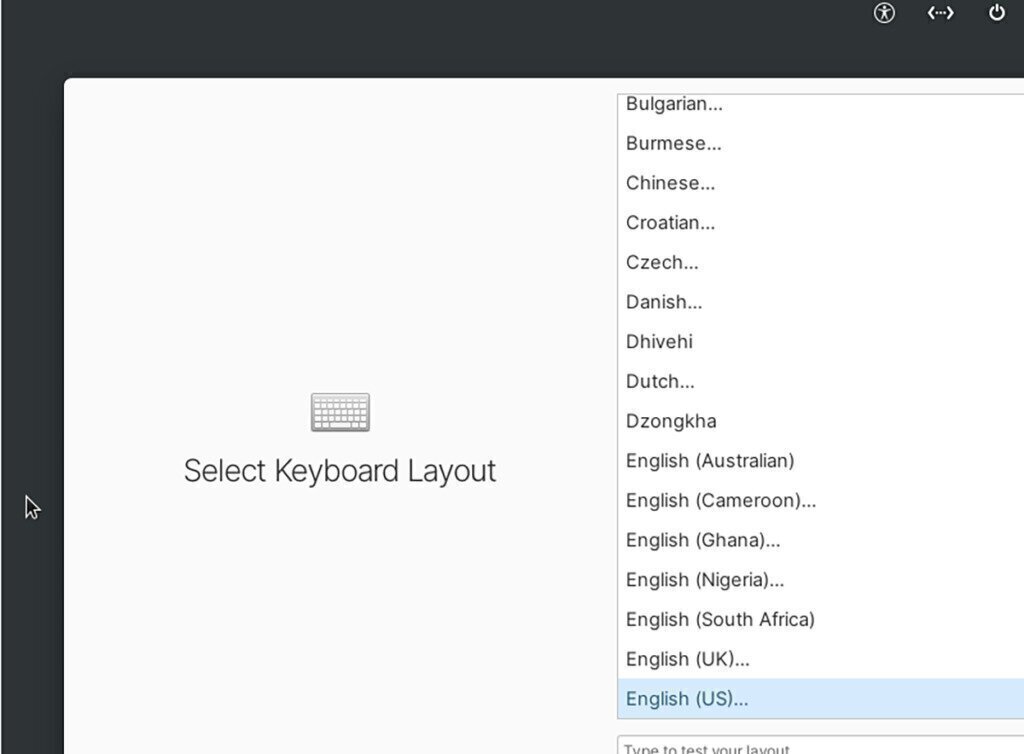Select English (Australian) layout
1024x754 pixels.
point(709,461)
